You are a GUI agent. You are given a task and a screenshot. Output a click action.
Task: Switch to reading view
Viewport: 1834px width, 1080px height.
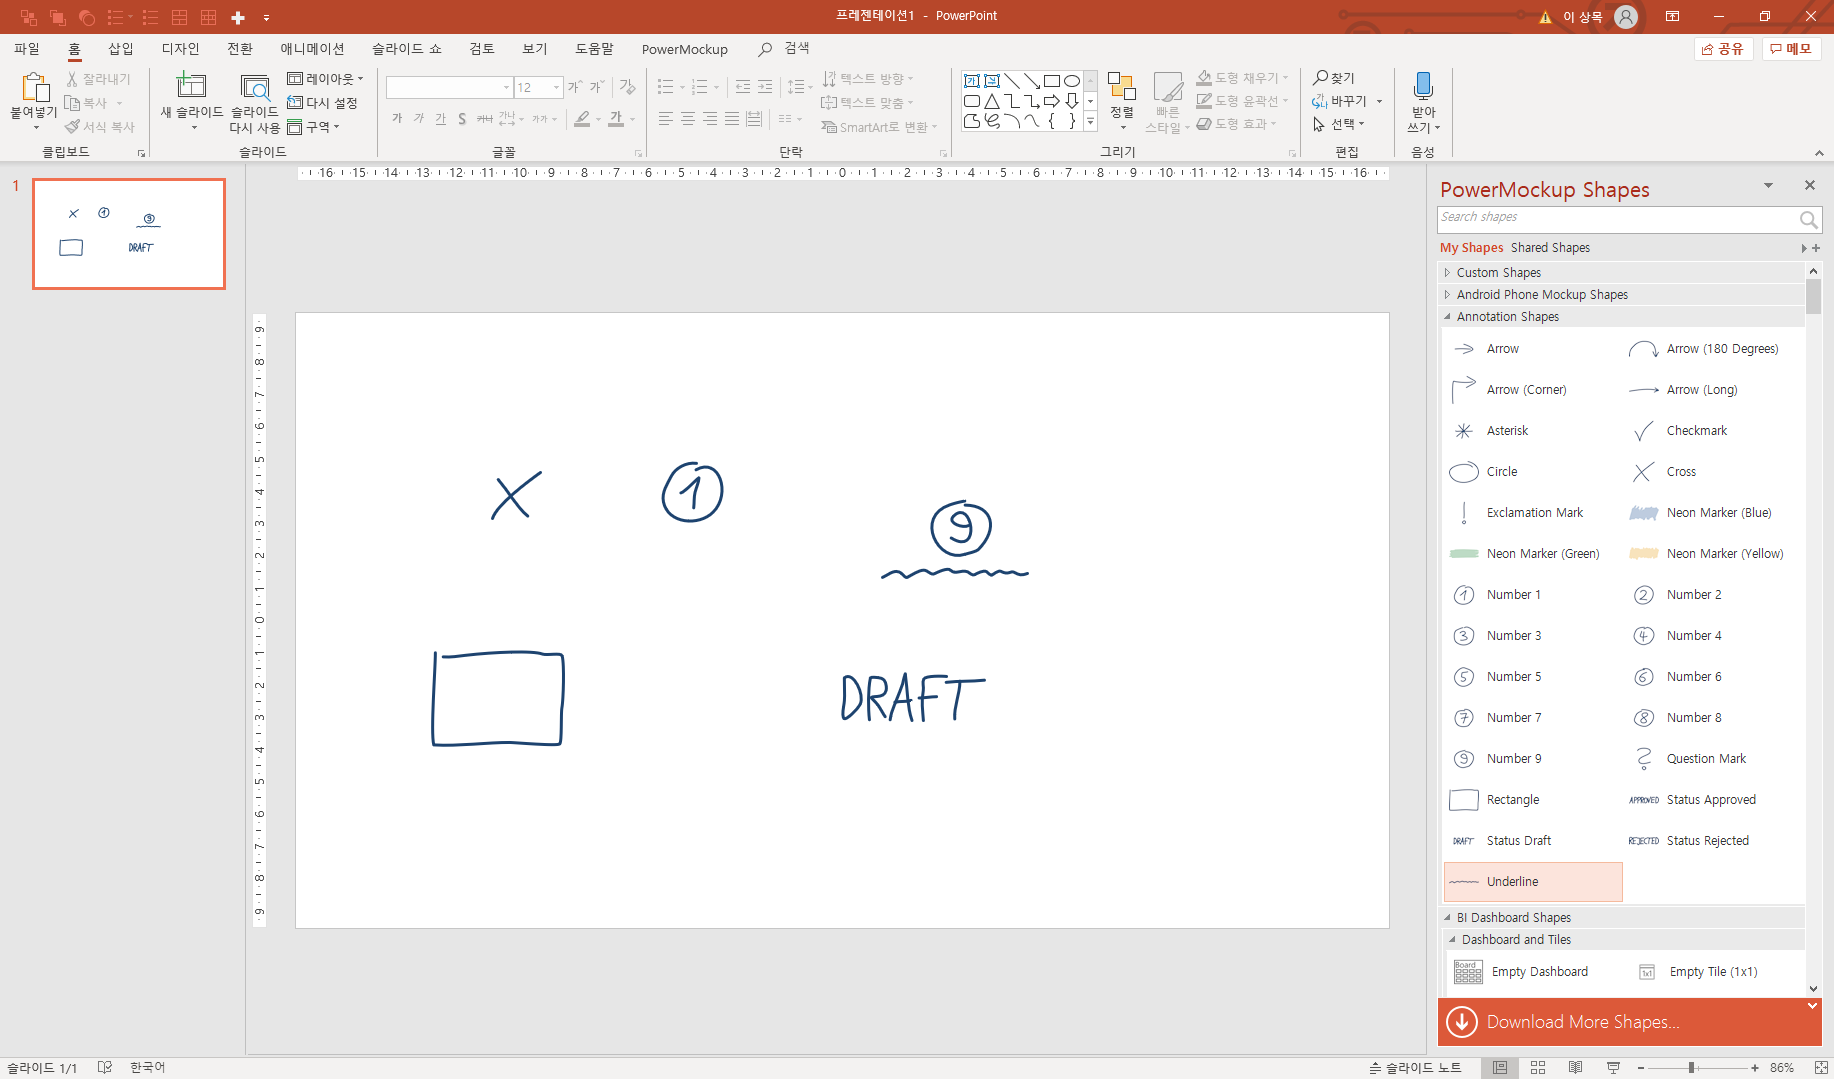pos(1576,1068)
